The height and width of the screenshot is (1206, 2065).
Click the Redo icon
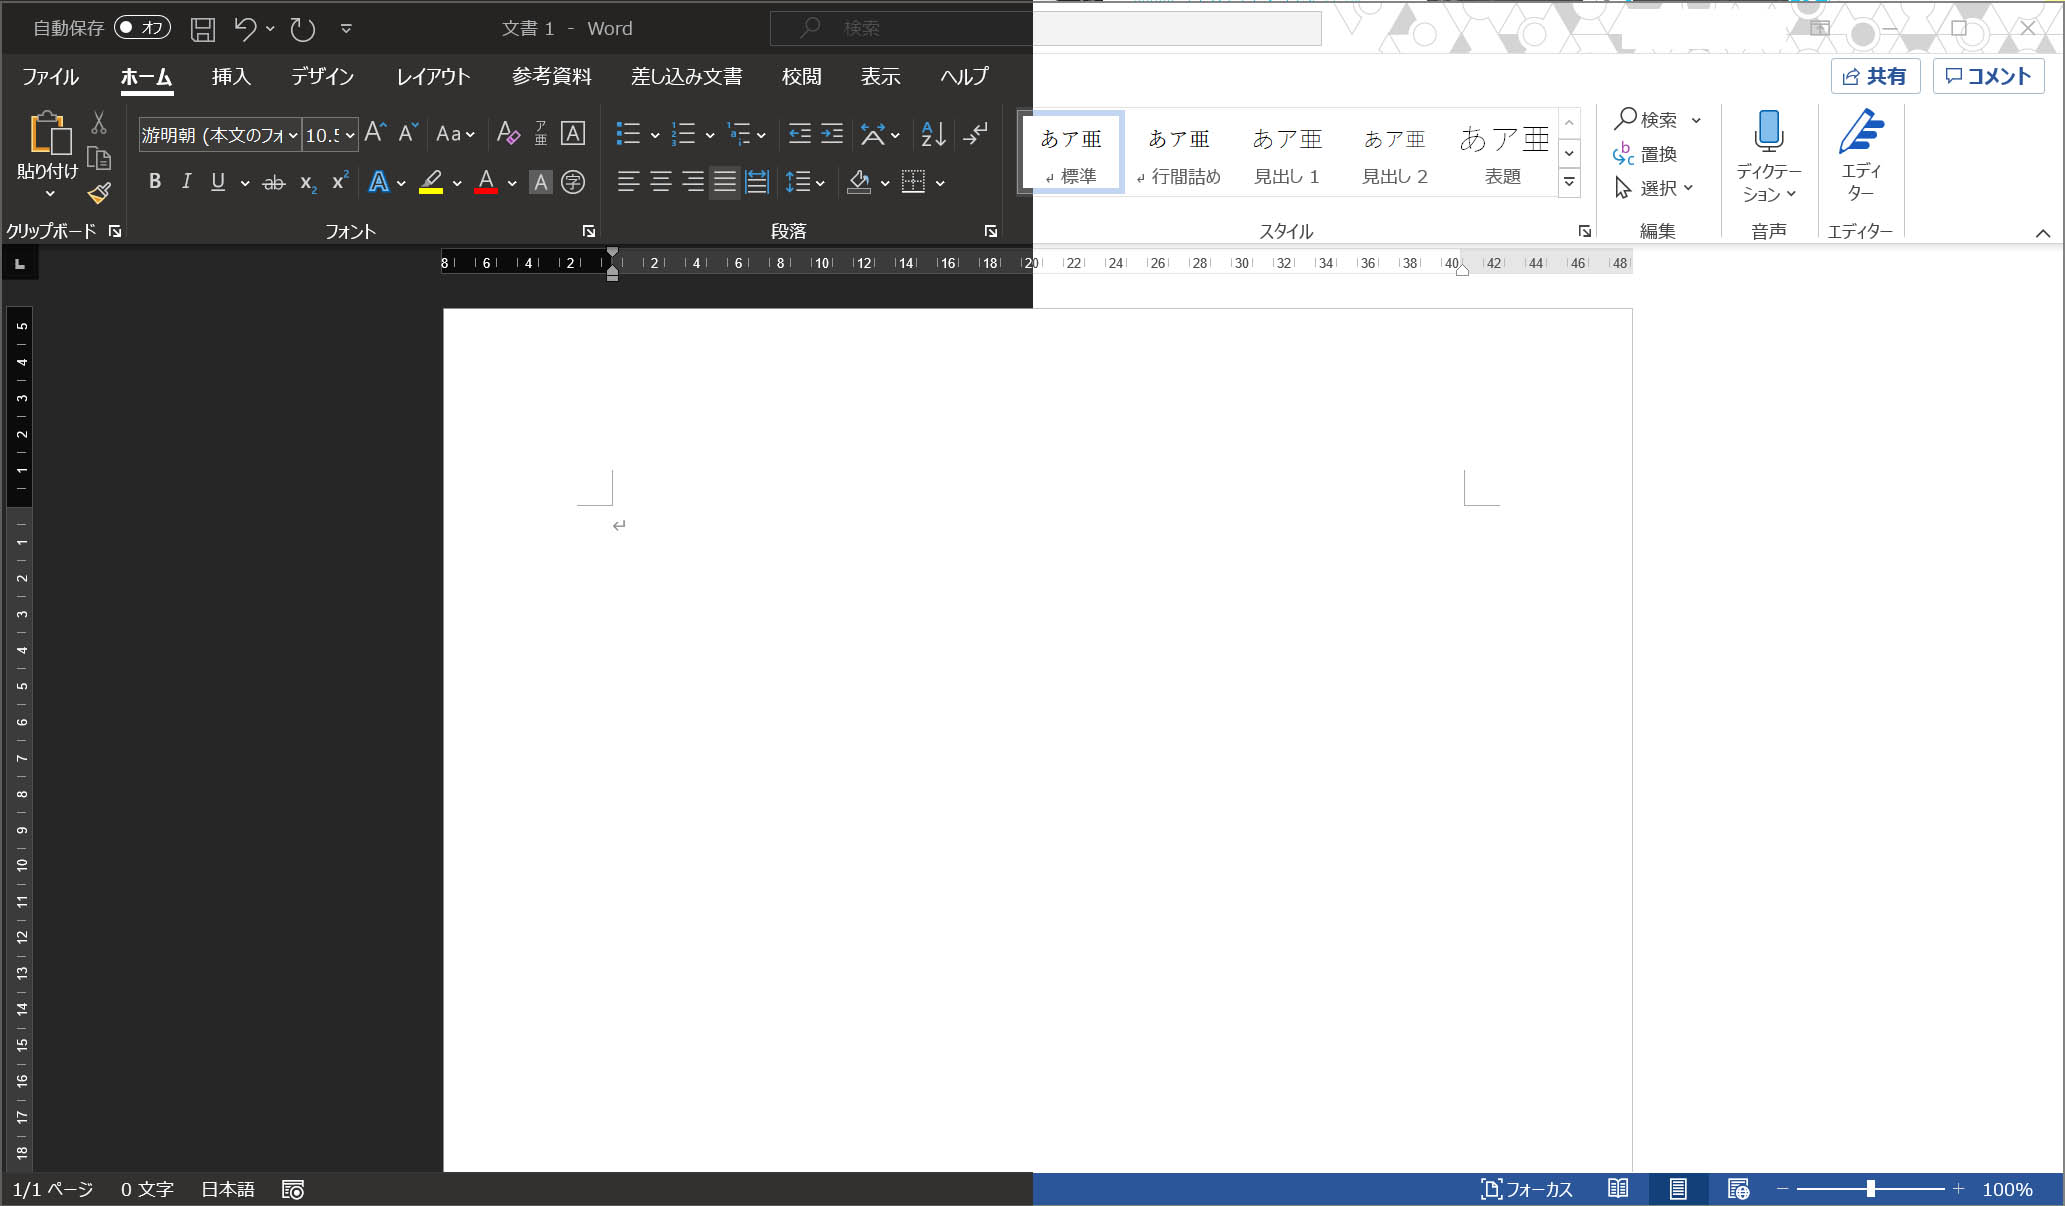point(302,29)
